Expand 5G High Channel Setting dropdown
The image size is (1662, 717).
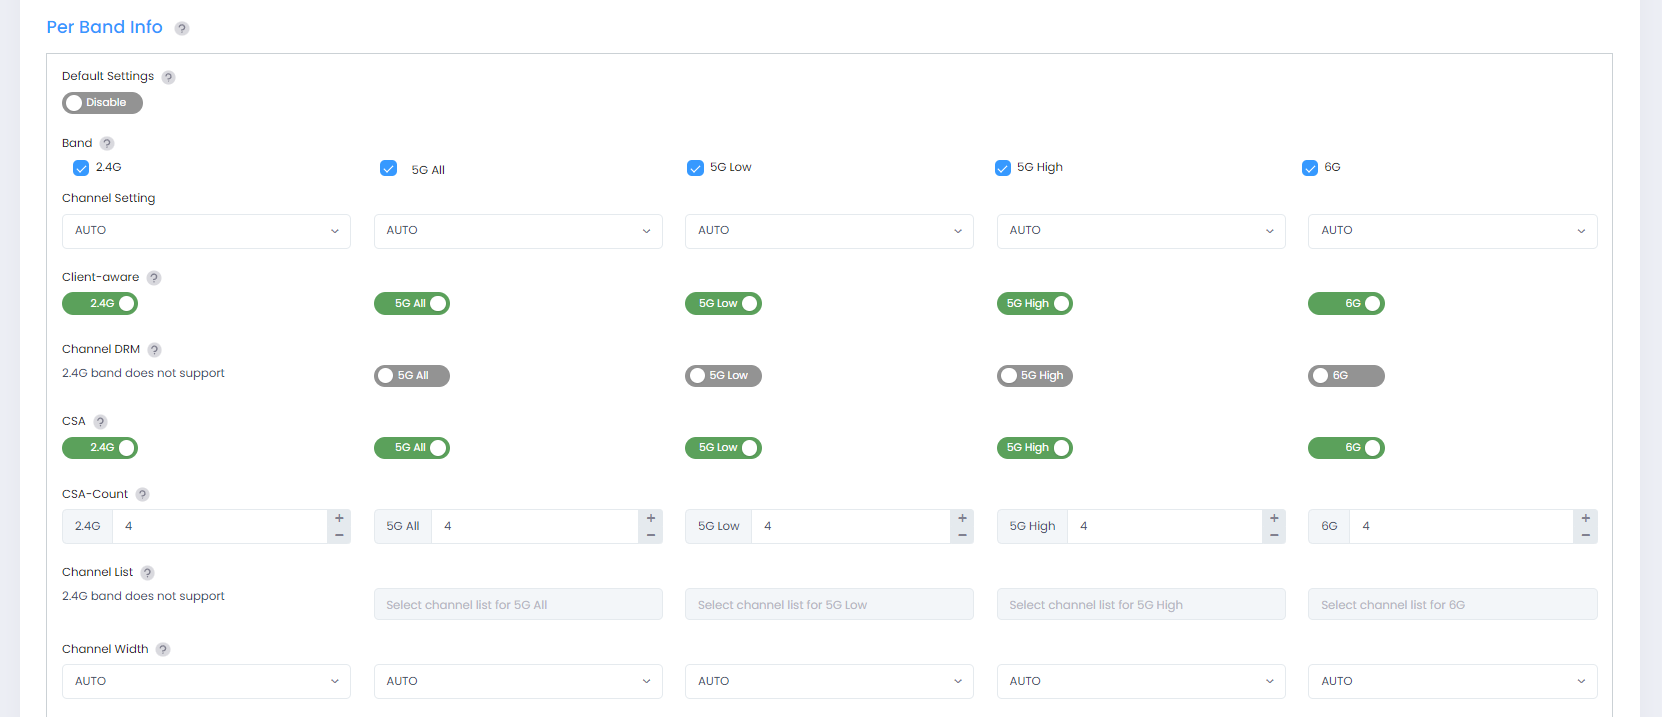[x=1140, y=231]
